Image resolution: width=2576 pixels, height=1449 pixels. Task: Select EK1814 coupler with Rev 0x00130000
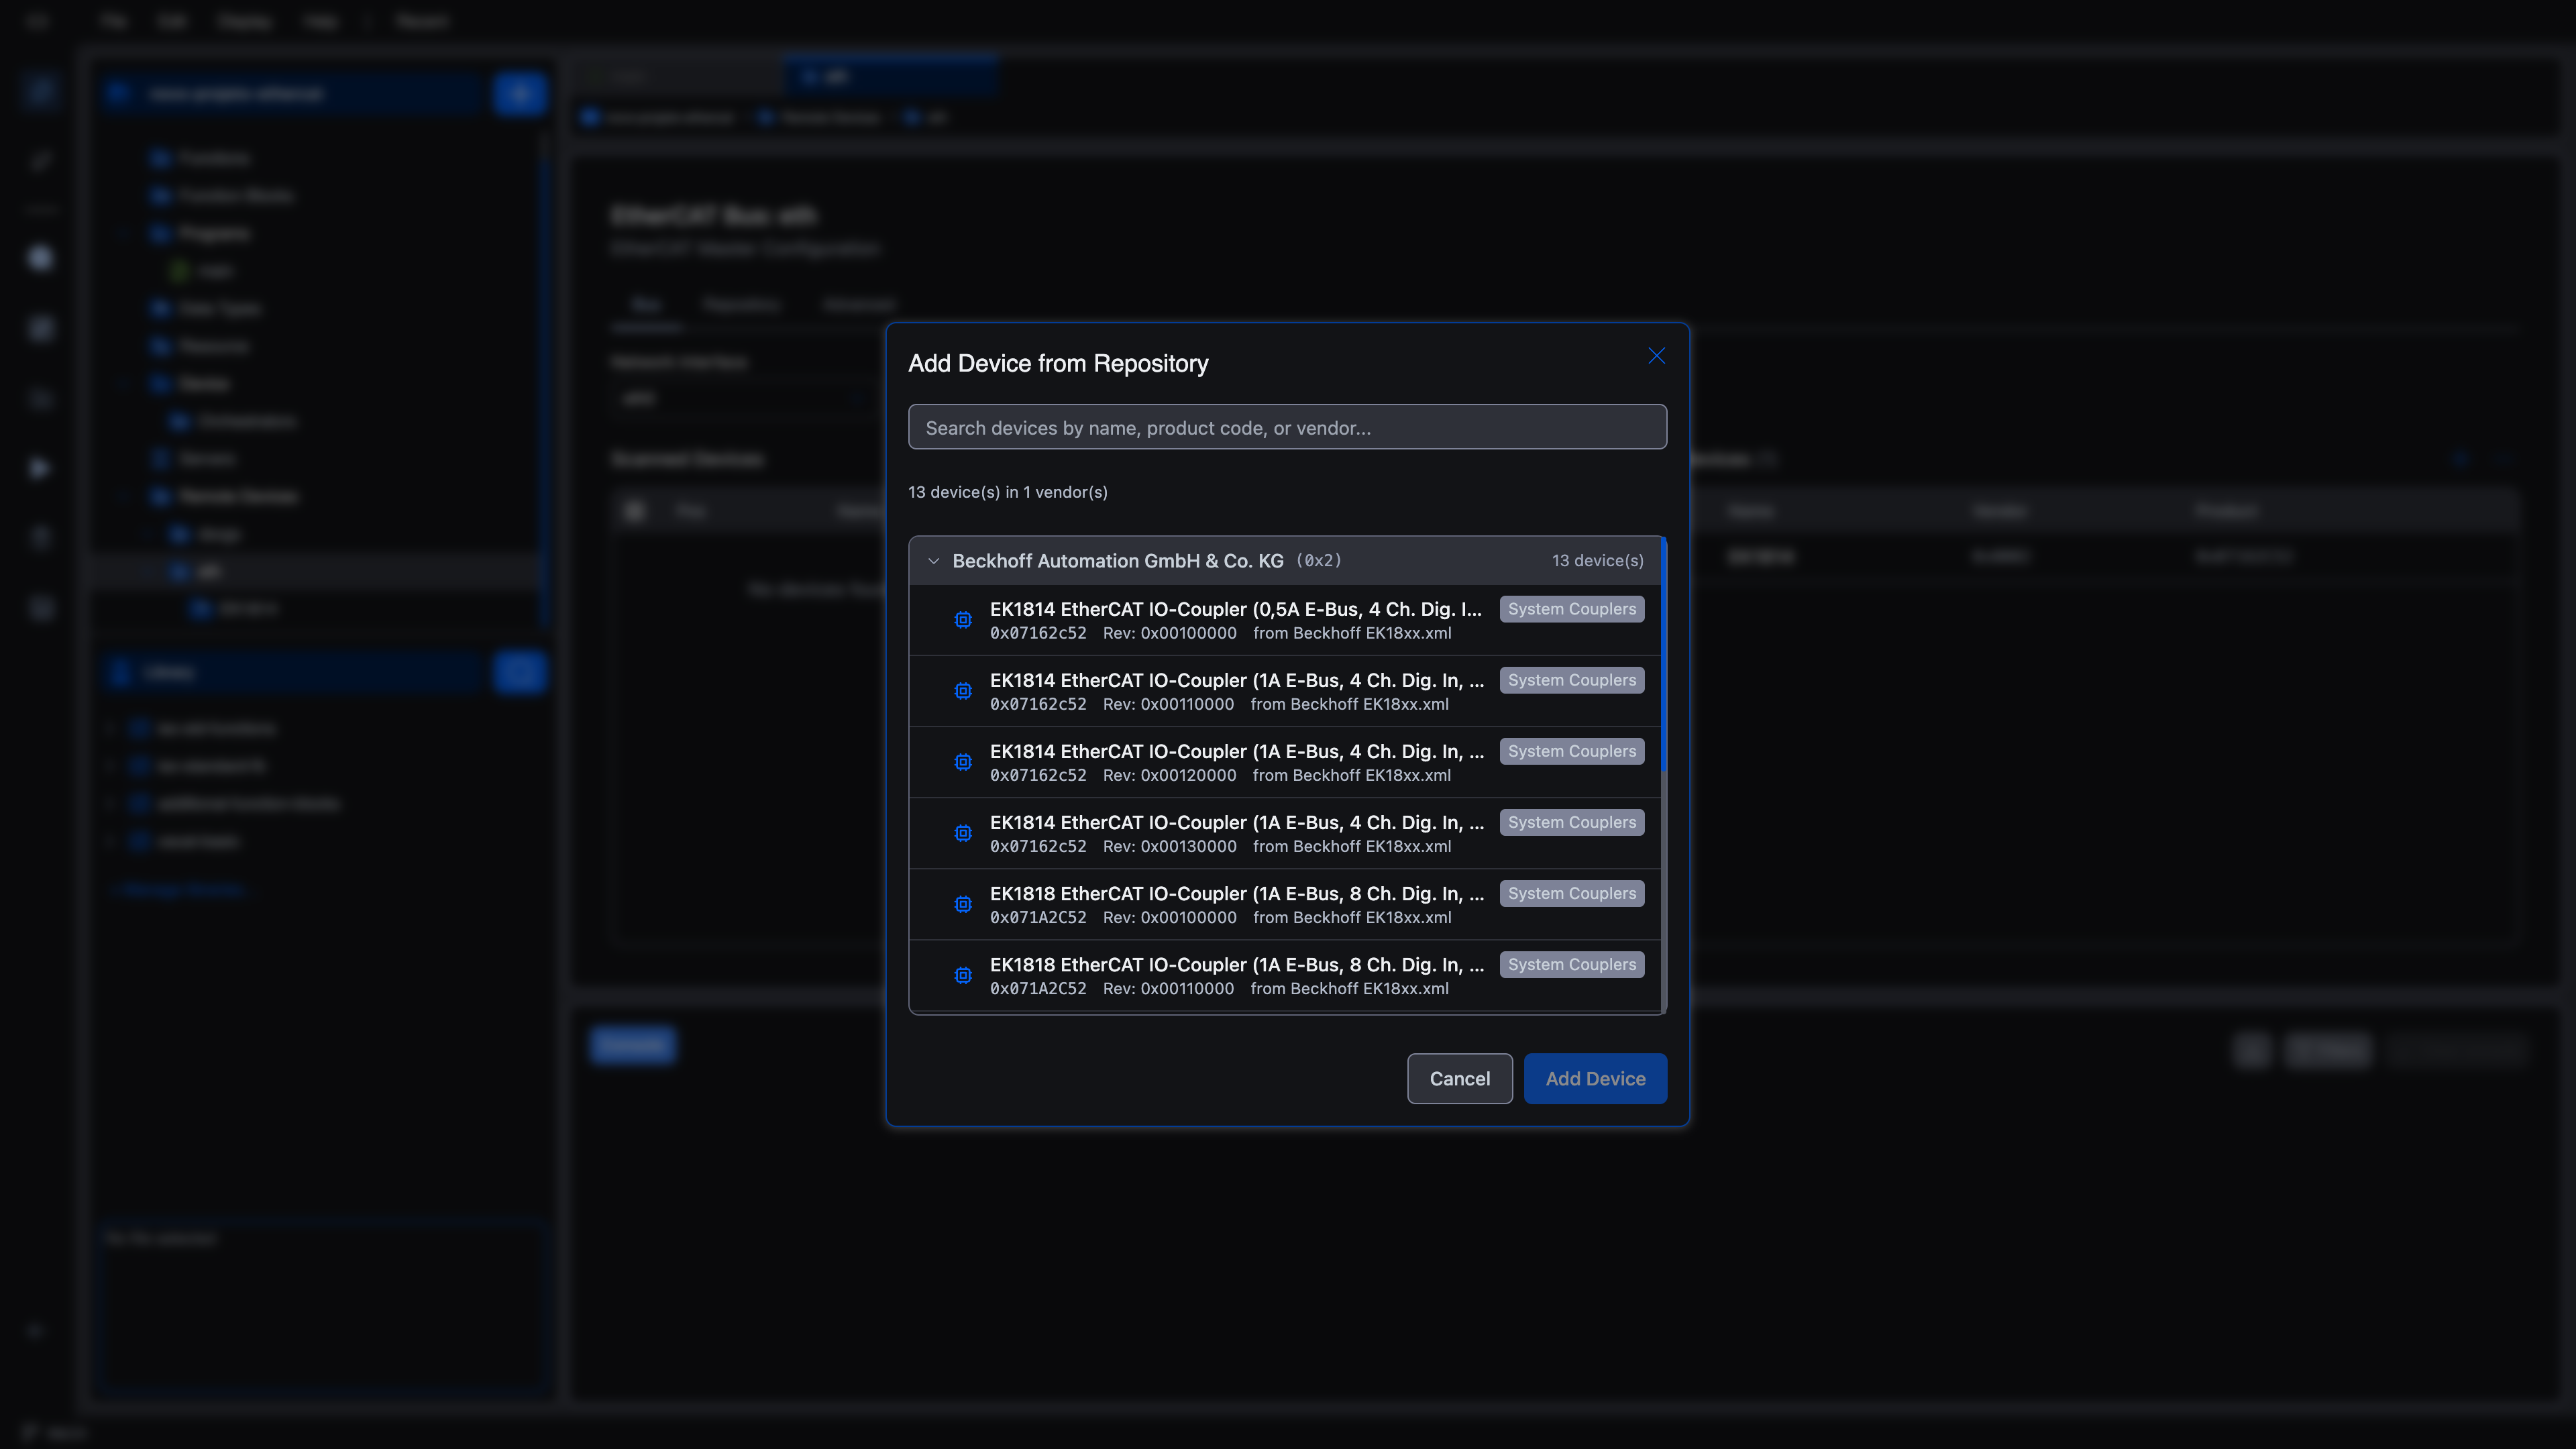tap(1284, 833)
